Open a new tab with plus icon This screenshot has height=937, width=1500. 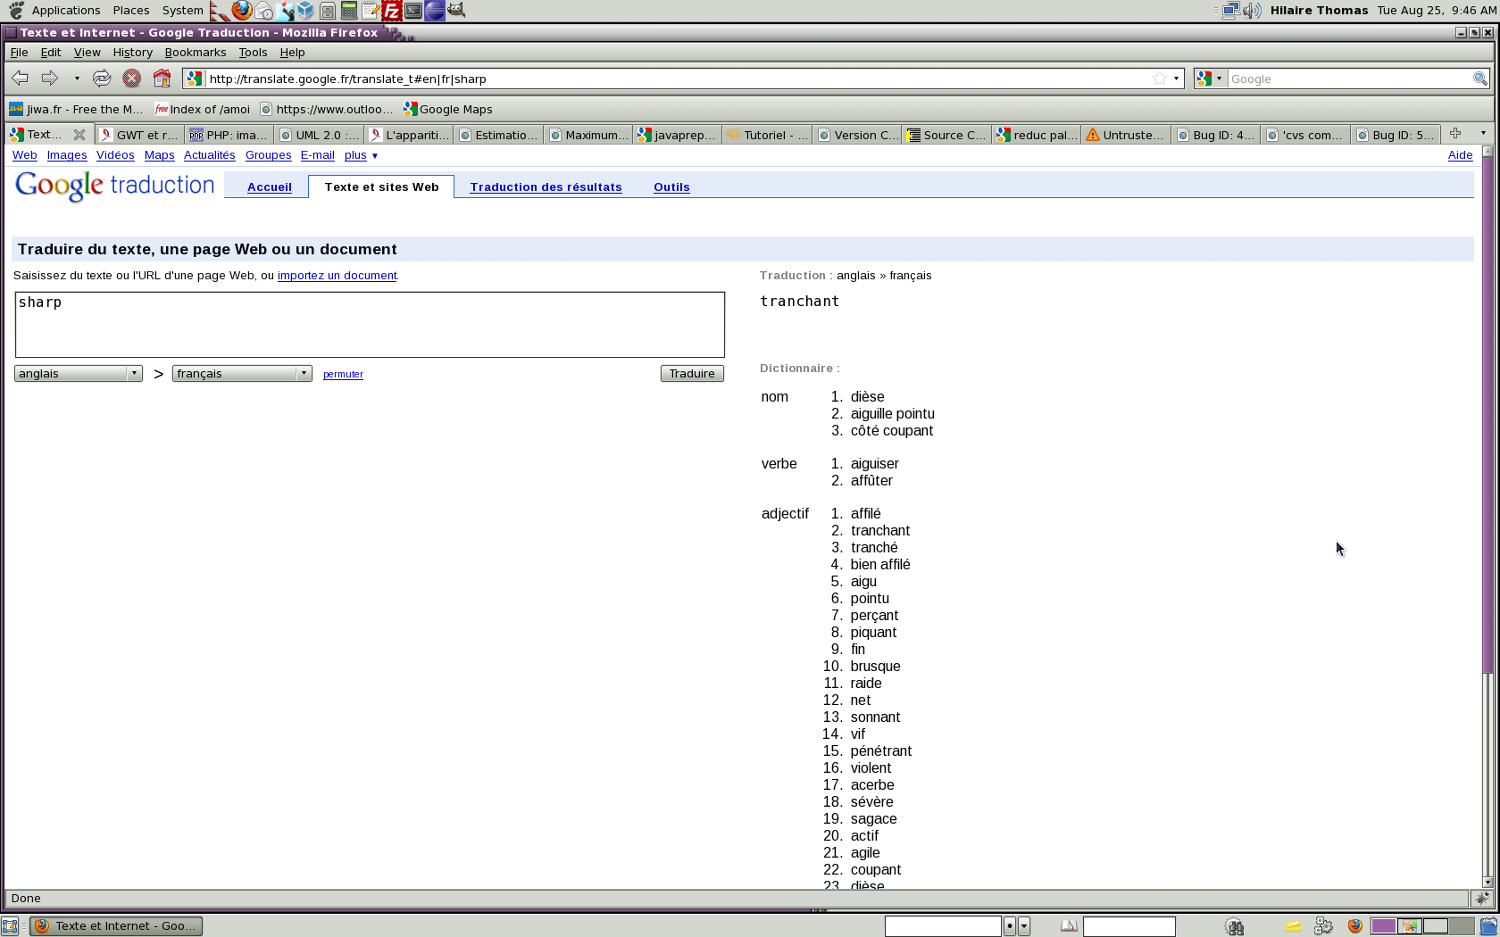(x=1456, y=134)
